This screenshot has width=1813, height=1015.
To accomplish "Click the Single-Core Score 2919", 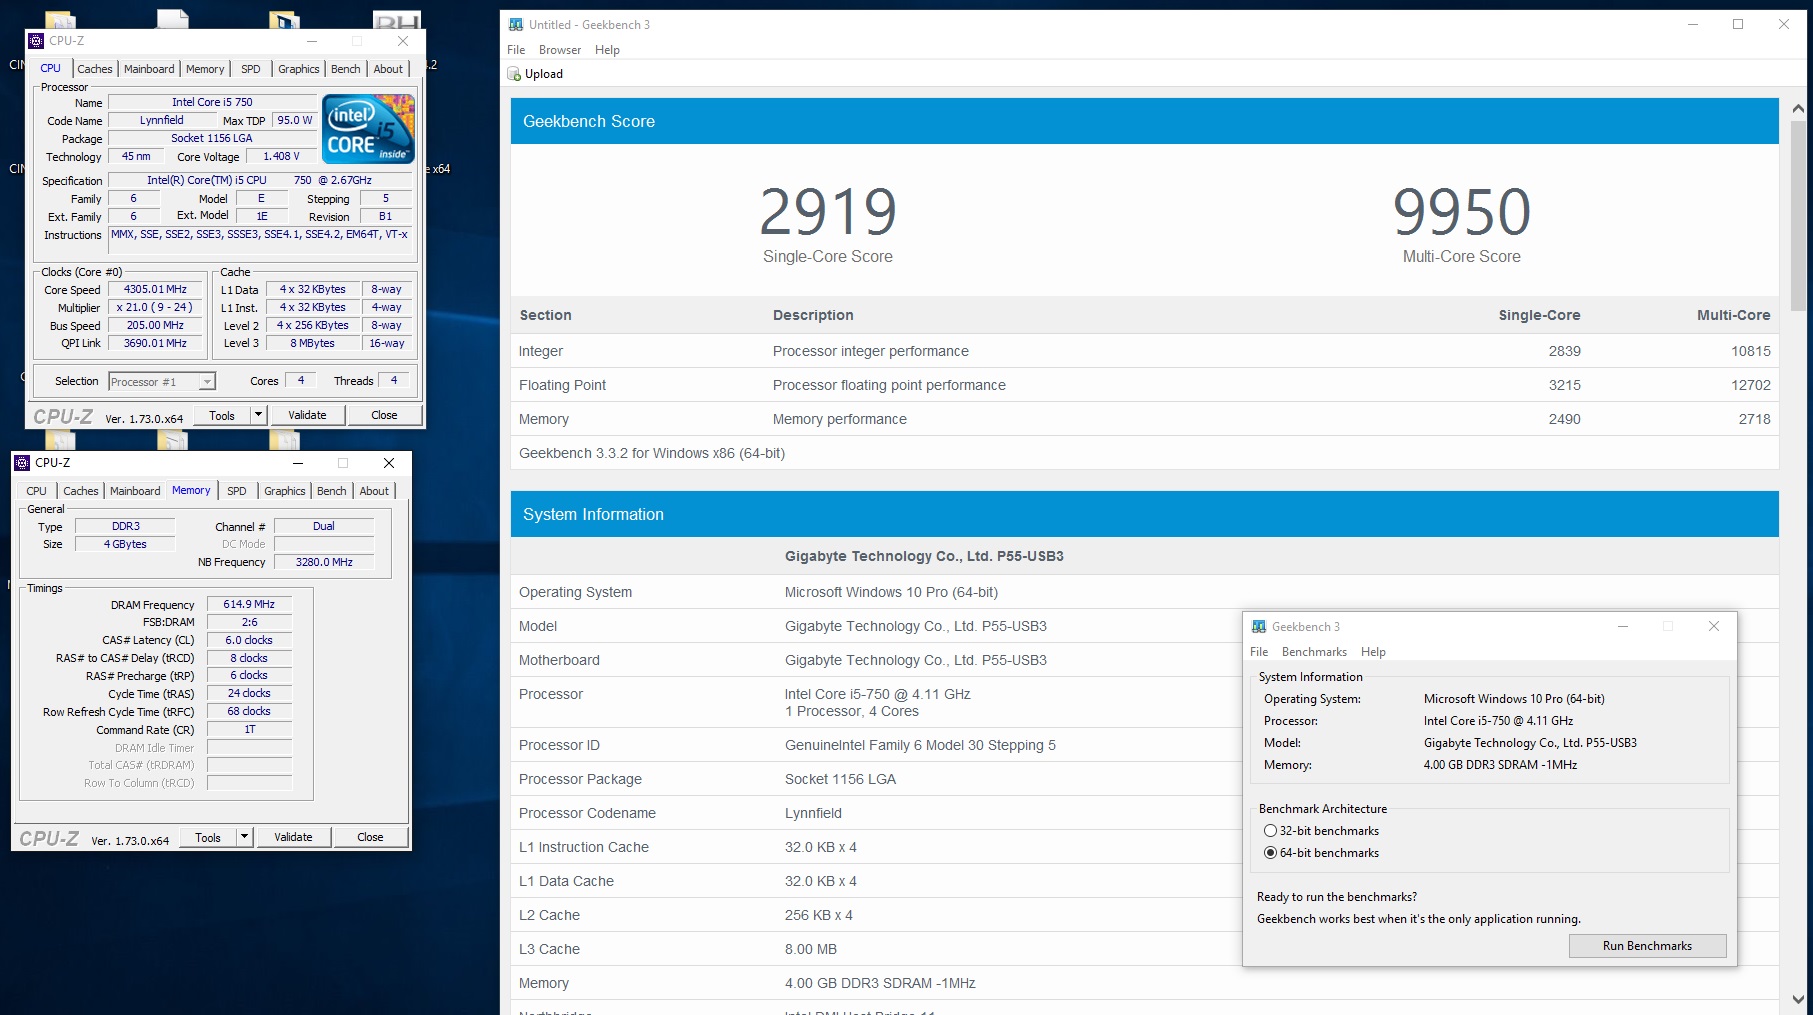I will tap(828, 212).
